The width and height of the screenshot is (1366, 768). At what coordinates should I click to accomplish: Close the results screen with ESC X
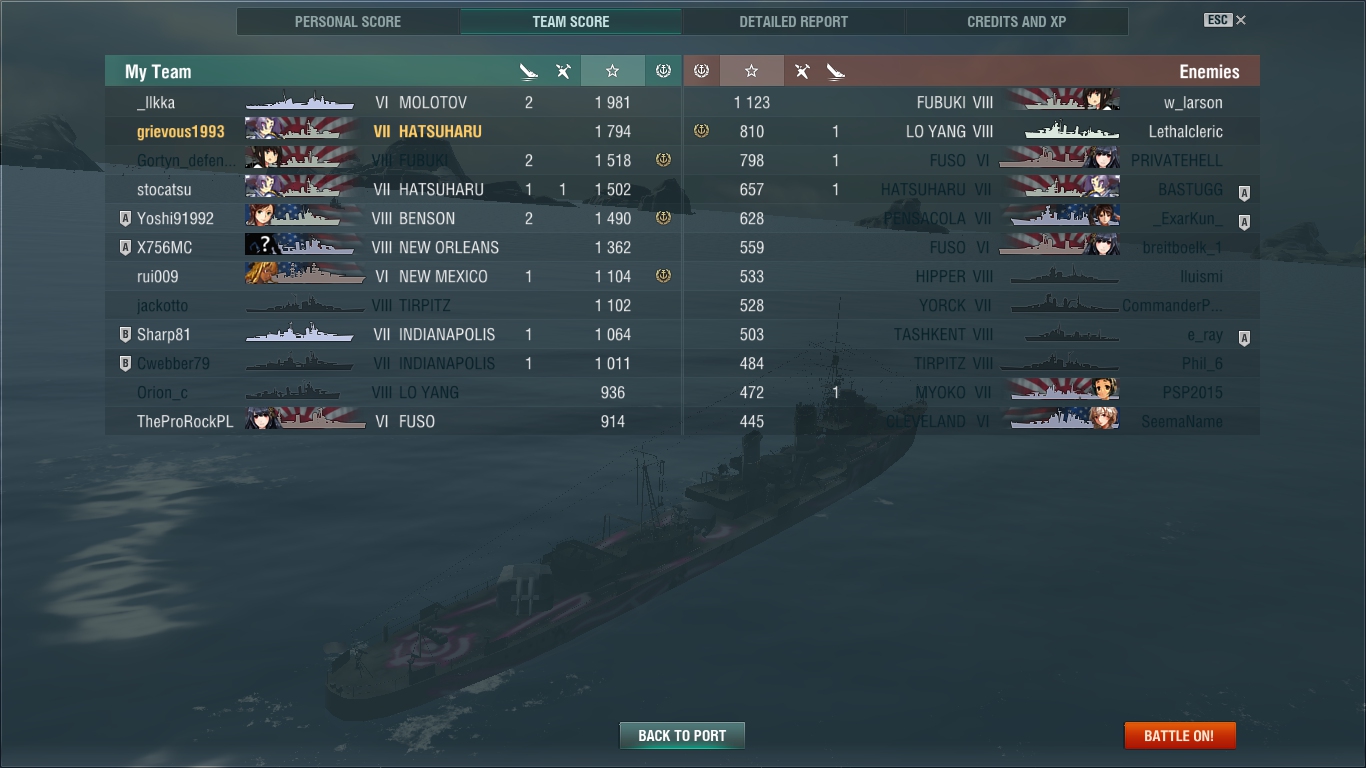point(1225,20)
